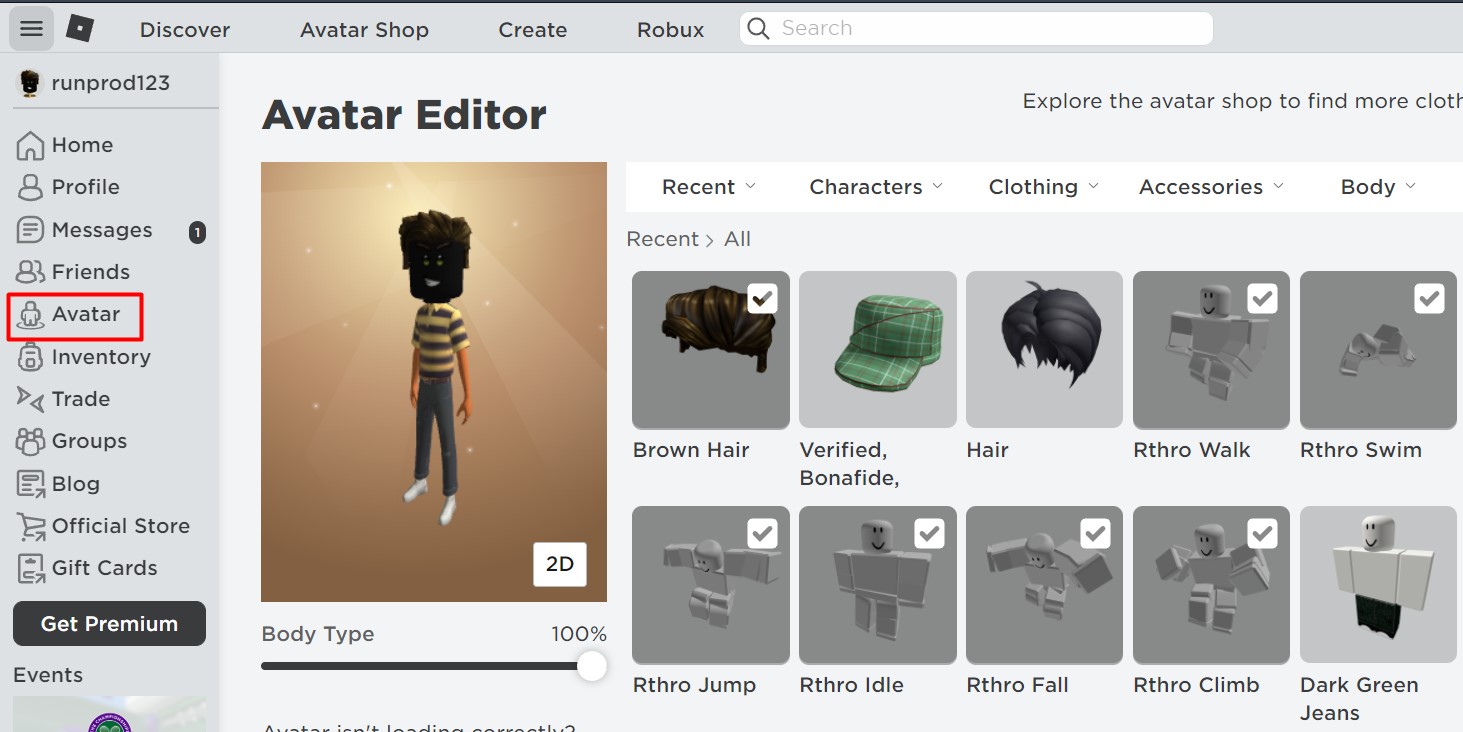Viewport: 1463px width, 732px height.
Task: Click the Messages speech icon
Action: [30, 230]
